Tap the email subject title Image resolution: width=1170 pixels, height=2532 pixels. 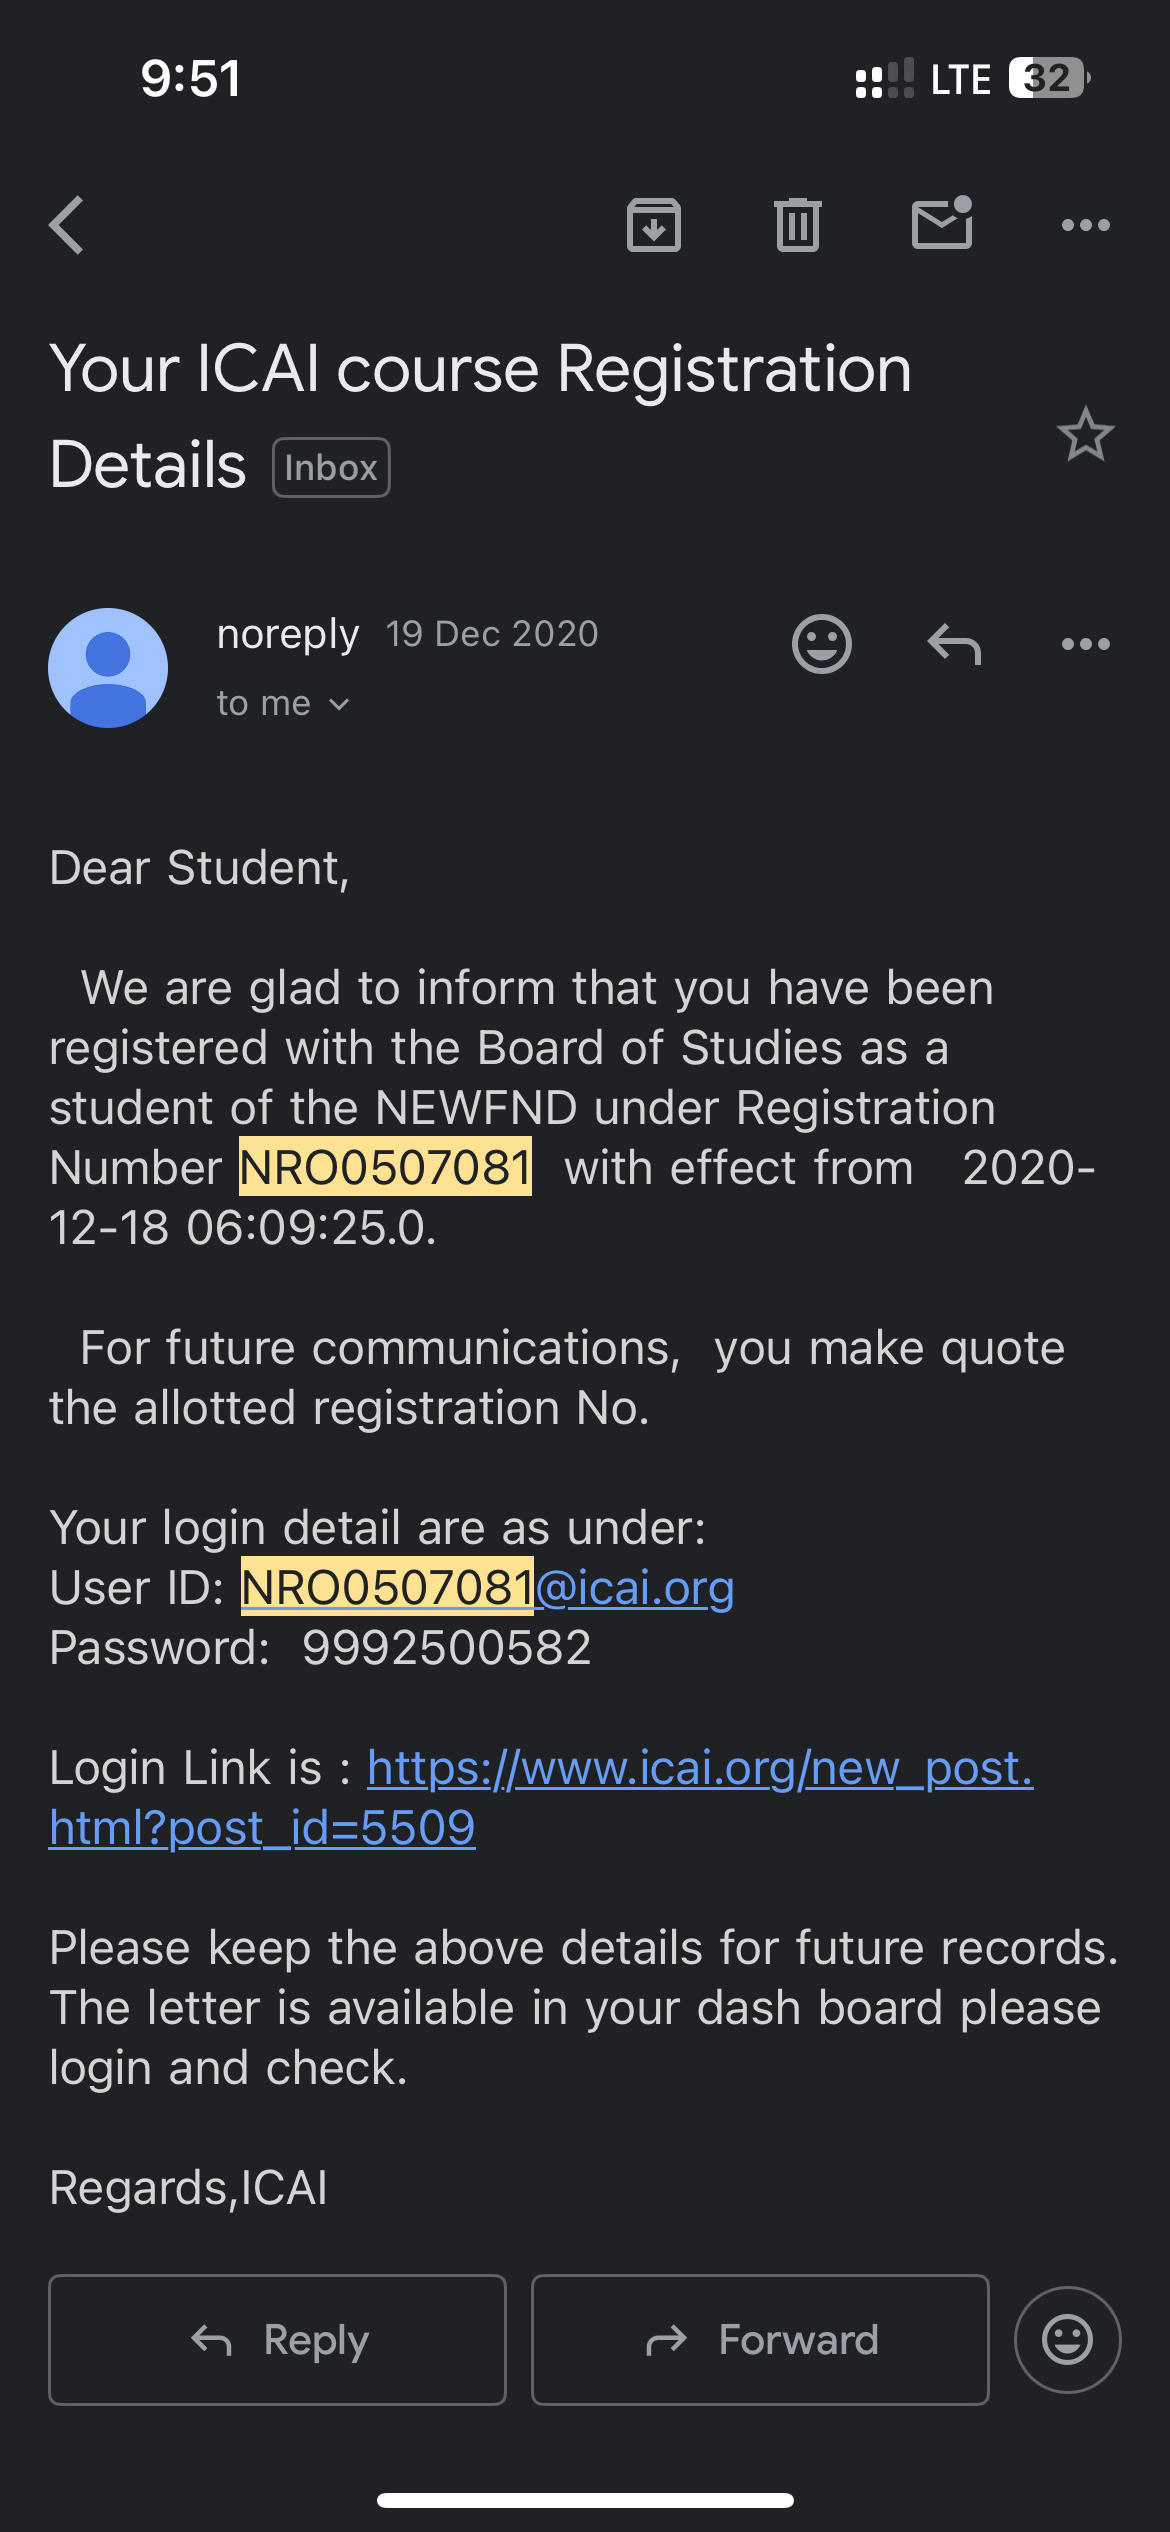click(480, 370)
